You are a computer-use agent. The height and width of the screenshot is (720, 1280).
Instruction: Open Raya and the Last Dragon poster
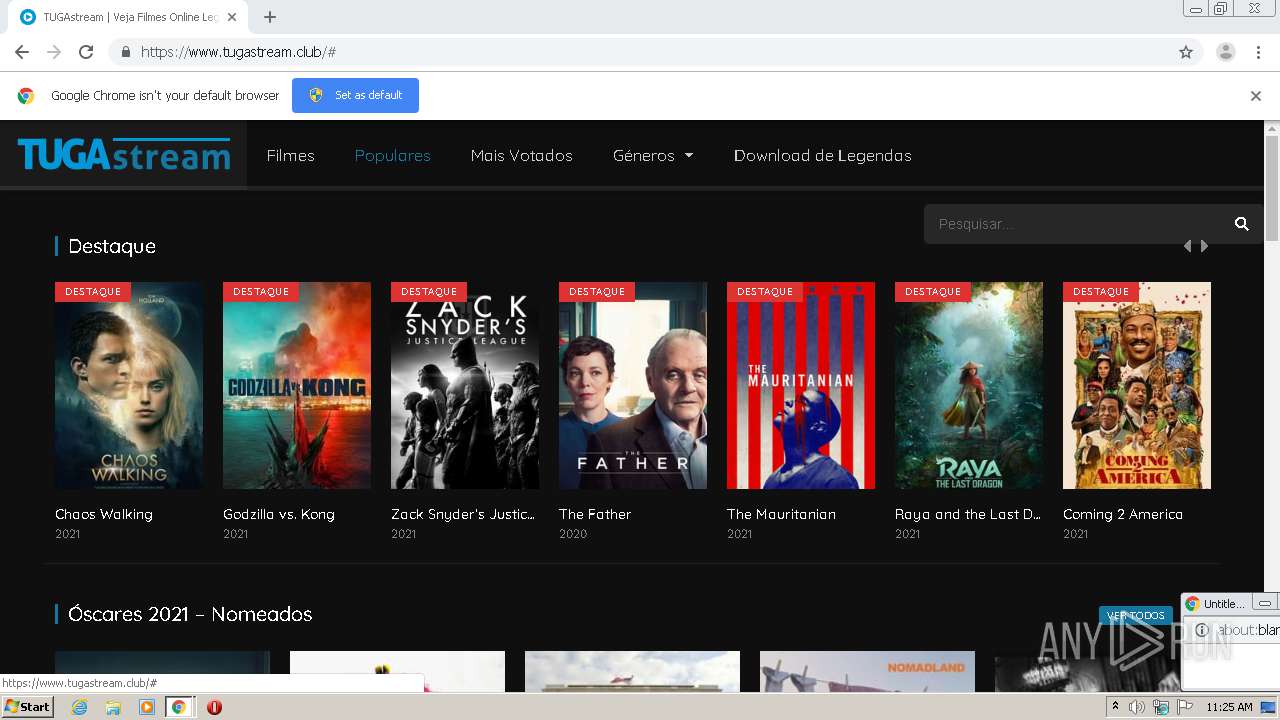tap(969, 385)
